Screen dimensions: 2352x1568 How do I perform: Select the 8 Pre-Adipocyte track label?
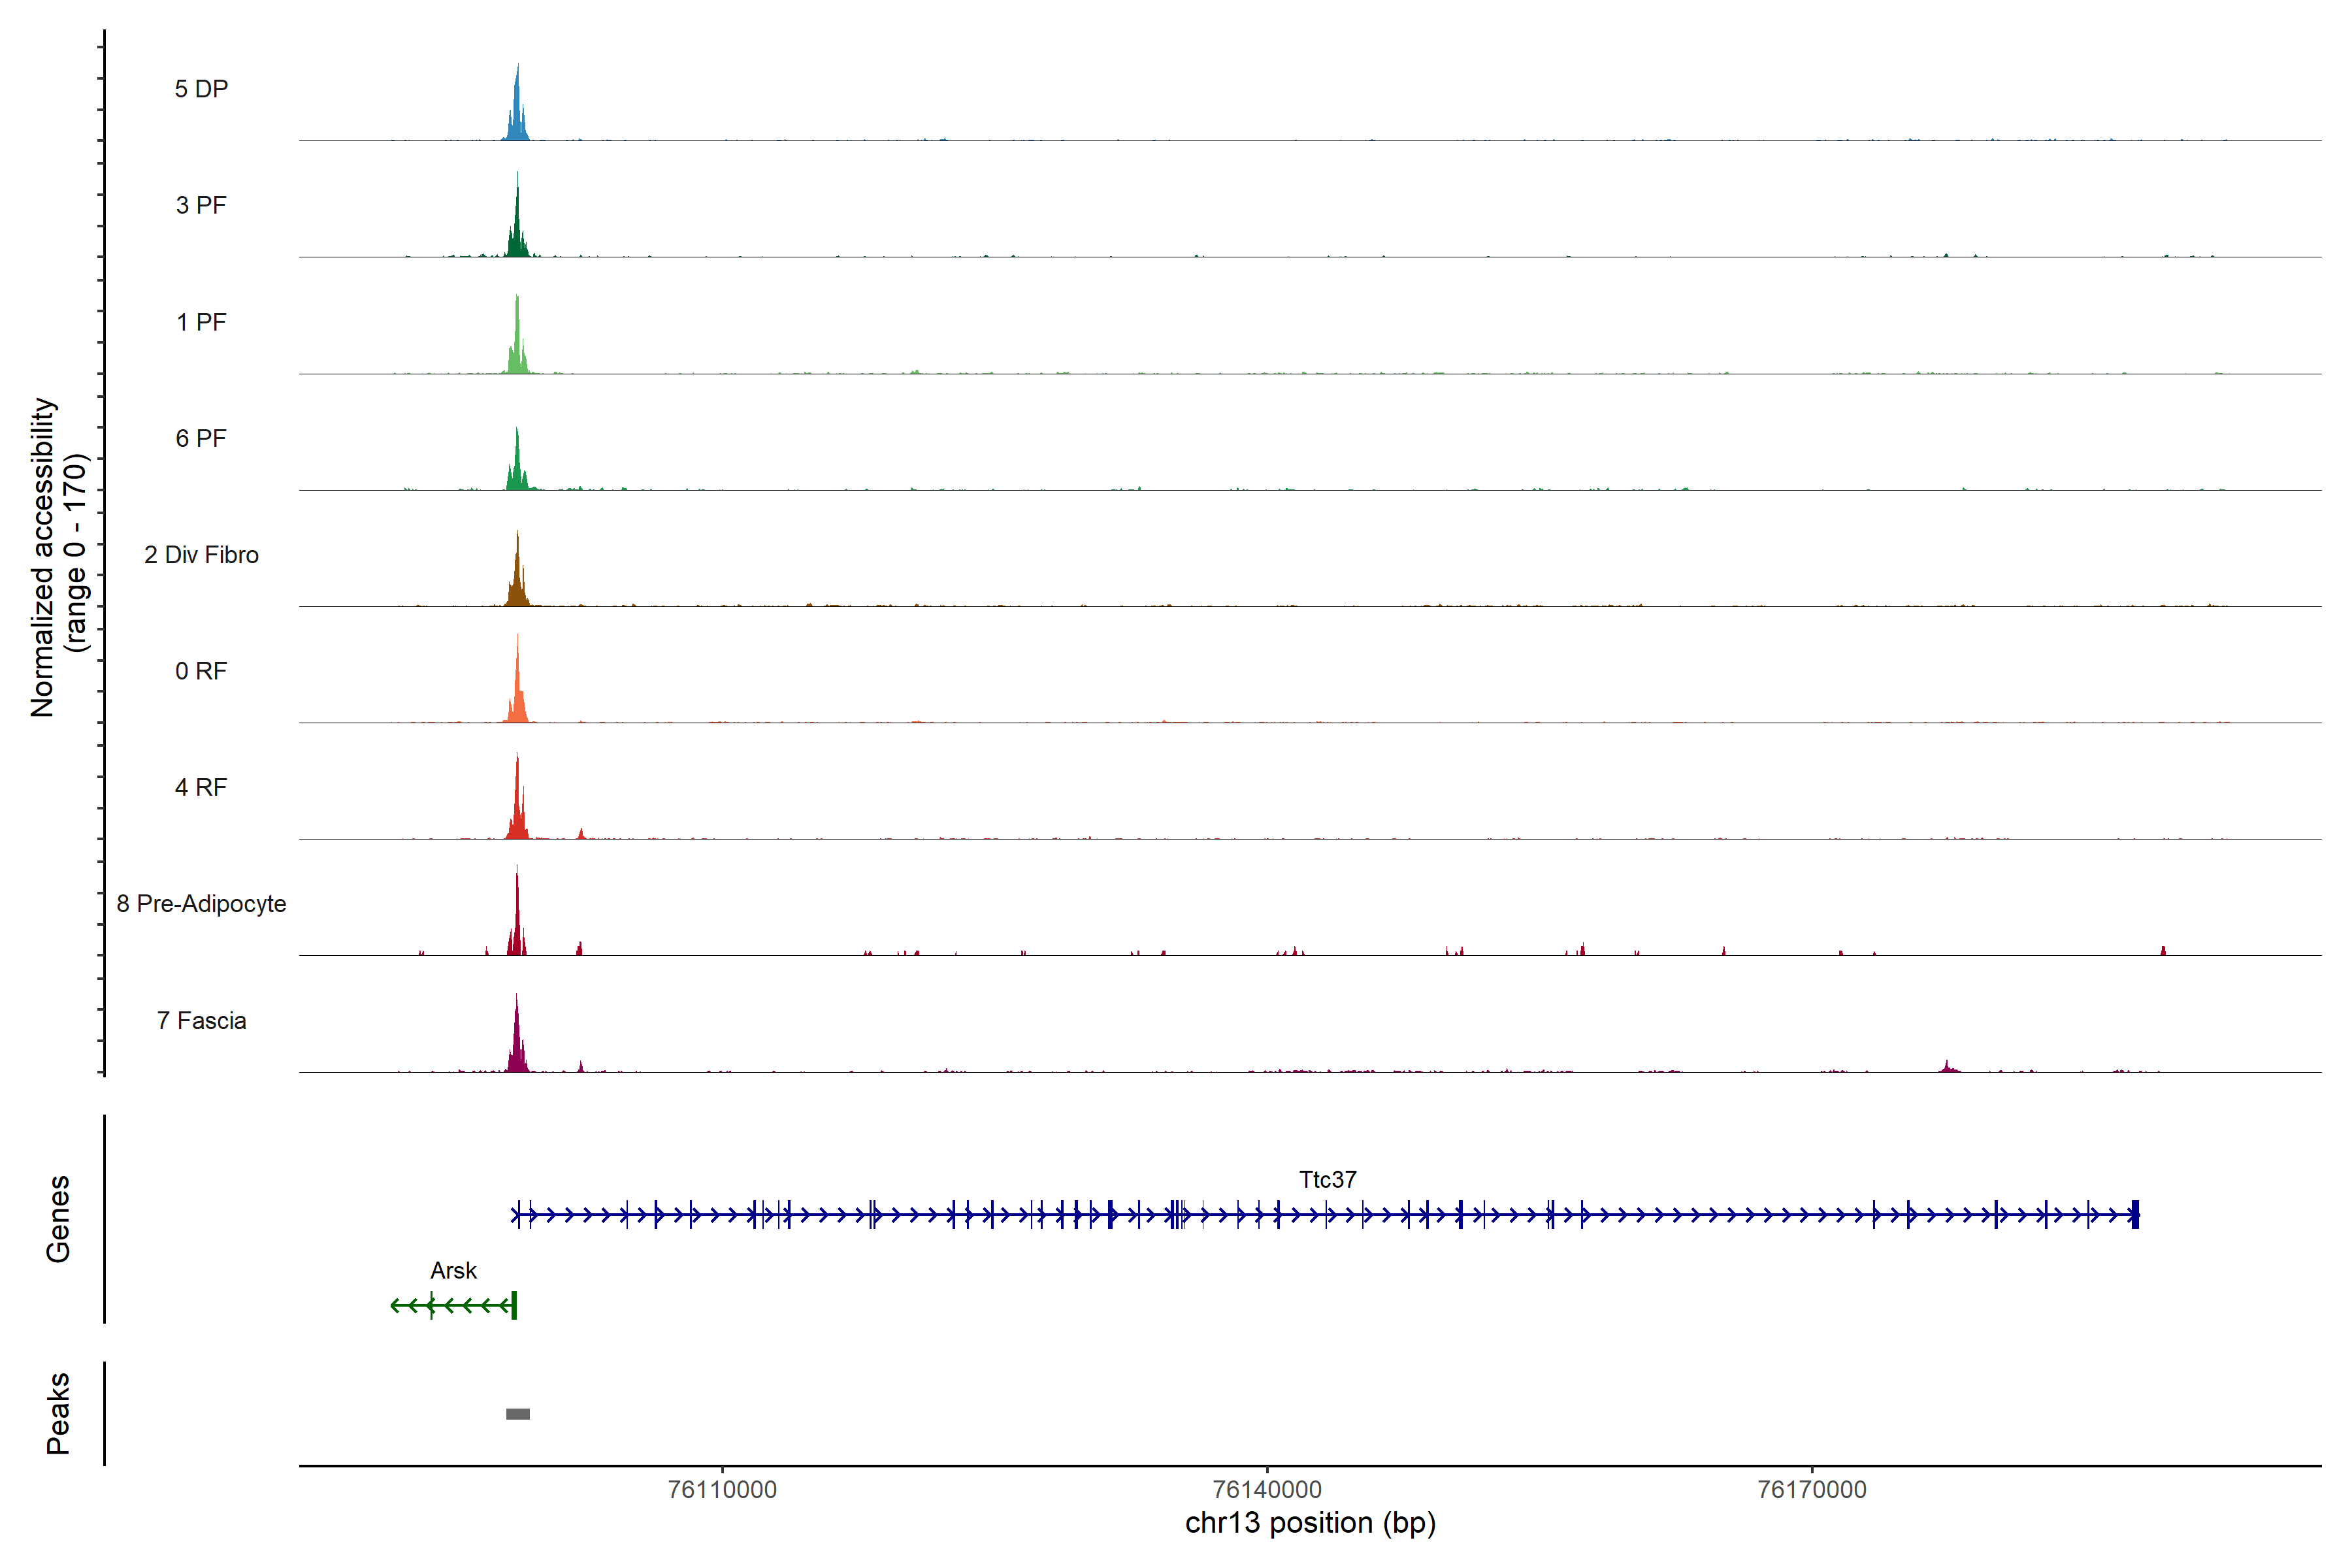(x=201, y=903)
